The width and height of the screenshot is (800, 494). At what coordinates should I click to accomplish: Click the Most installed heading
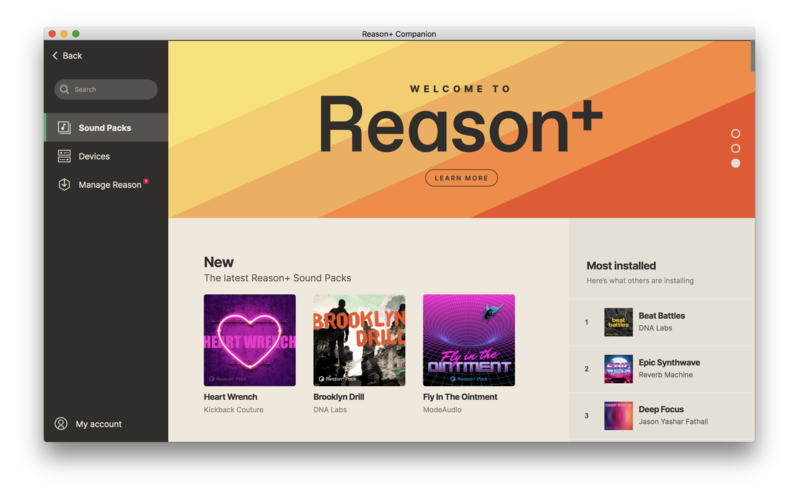tap(621, 266)
